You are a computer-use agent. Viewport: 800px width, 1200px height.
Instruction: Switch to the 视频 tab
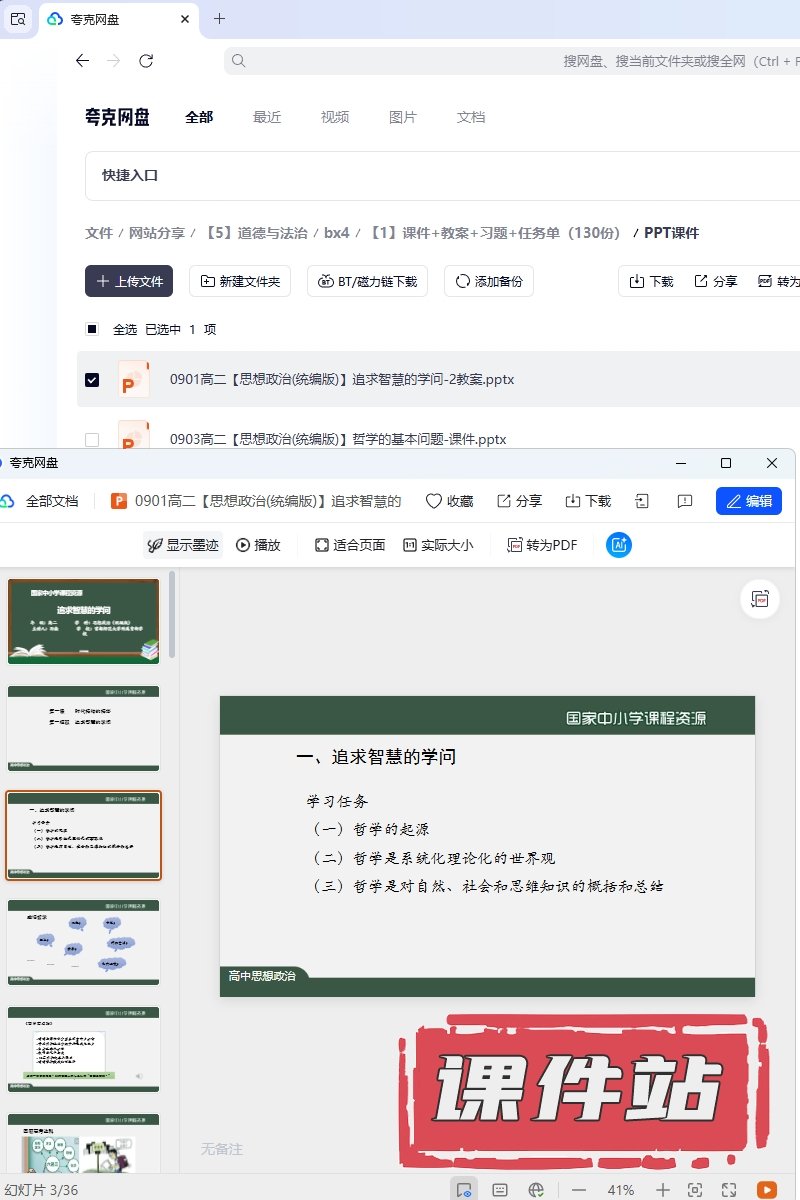[335, 117]
